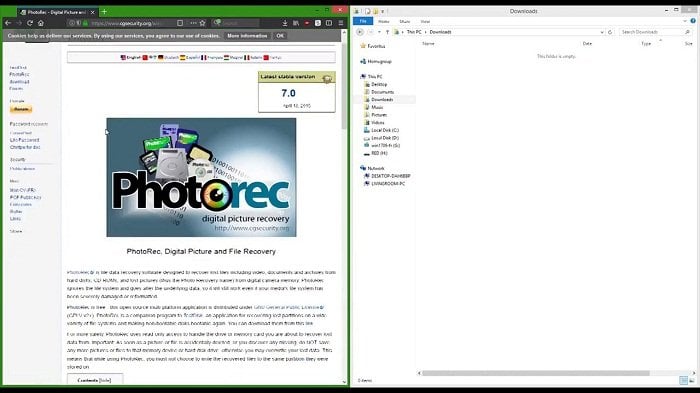Open GNU General Public License link
The image size is (700, 393).
(x=289, y=307)
